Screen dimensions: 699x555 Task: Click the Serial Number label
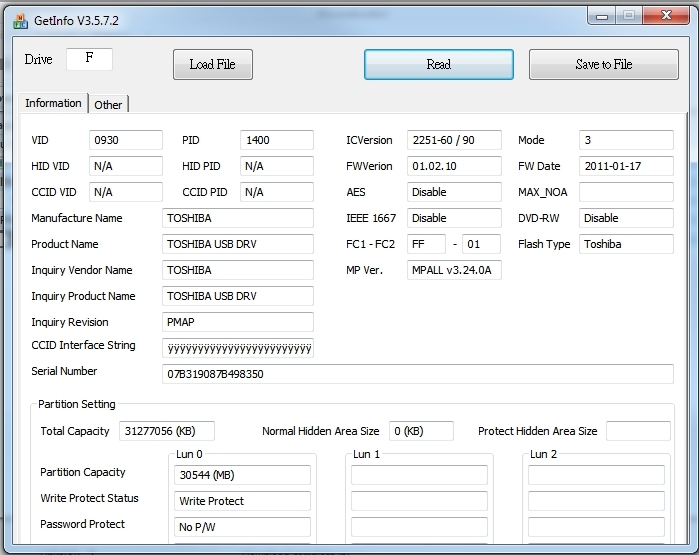coord(64,371)
